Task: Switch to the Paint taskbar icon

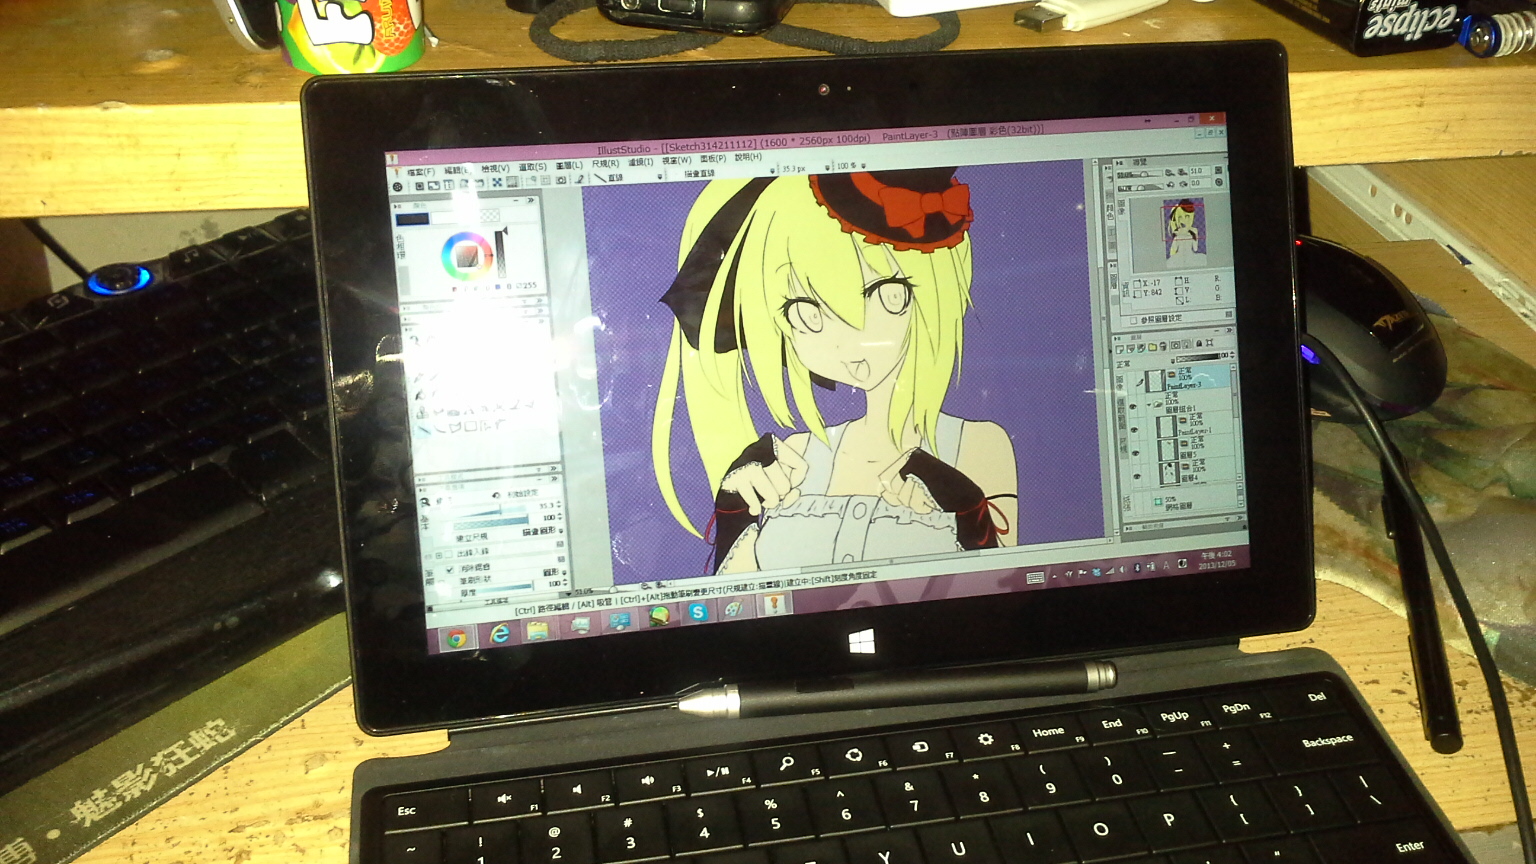Action: (x=733, y=608)
